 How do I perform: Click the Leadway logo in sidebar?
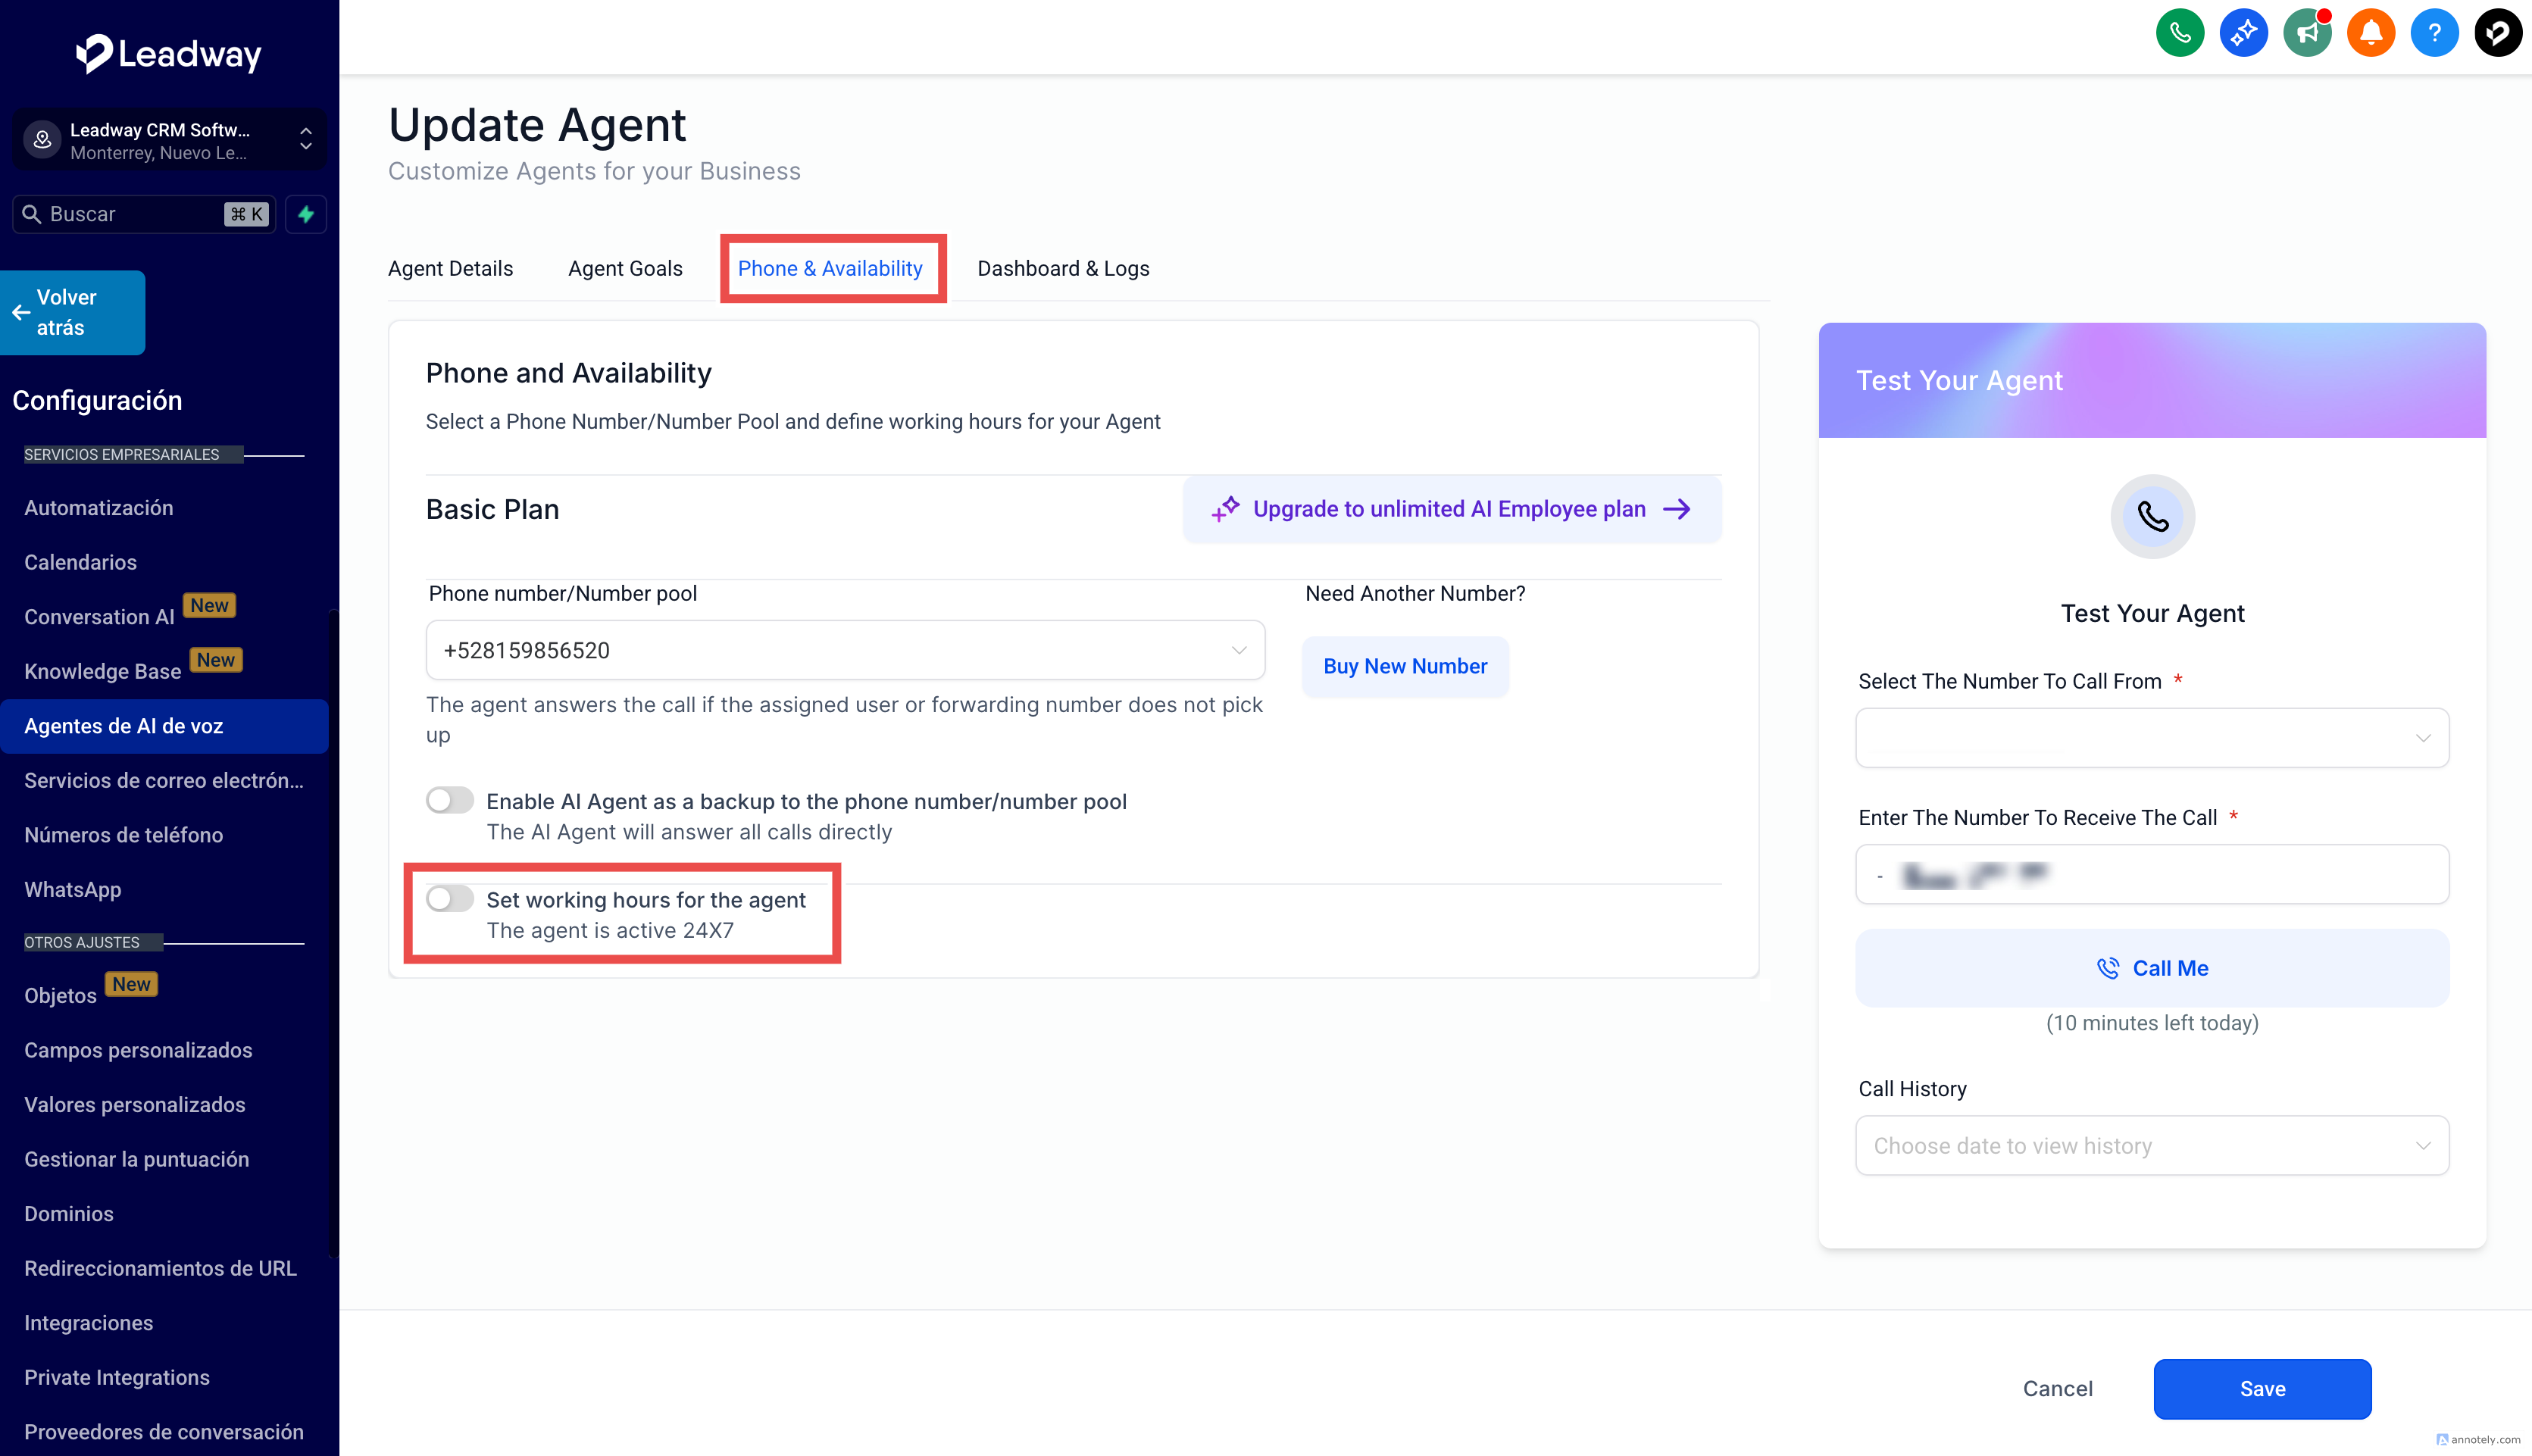pos(169,54)
